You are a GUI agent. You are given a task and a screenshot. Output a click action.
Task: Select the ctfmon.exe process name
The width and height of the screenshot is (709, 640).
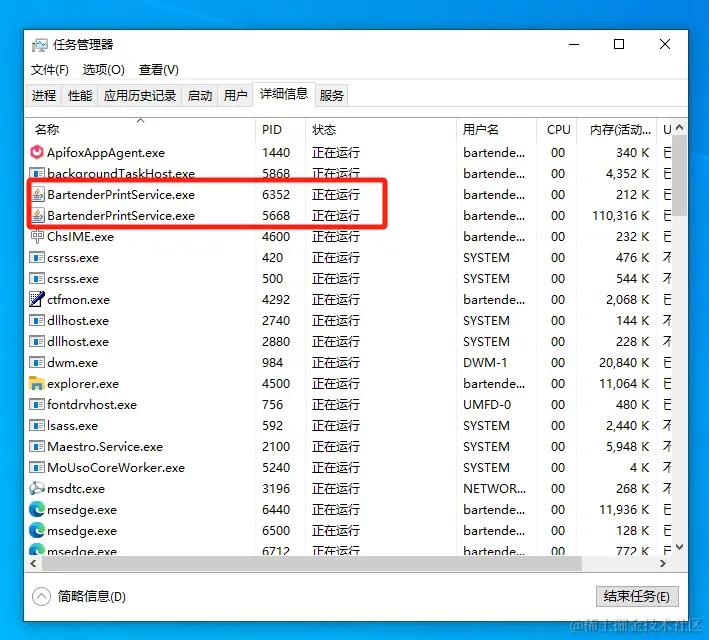coord(78,300)
